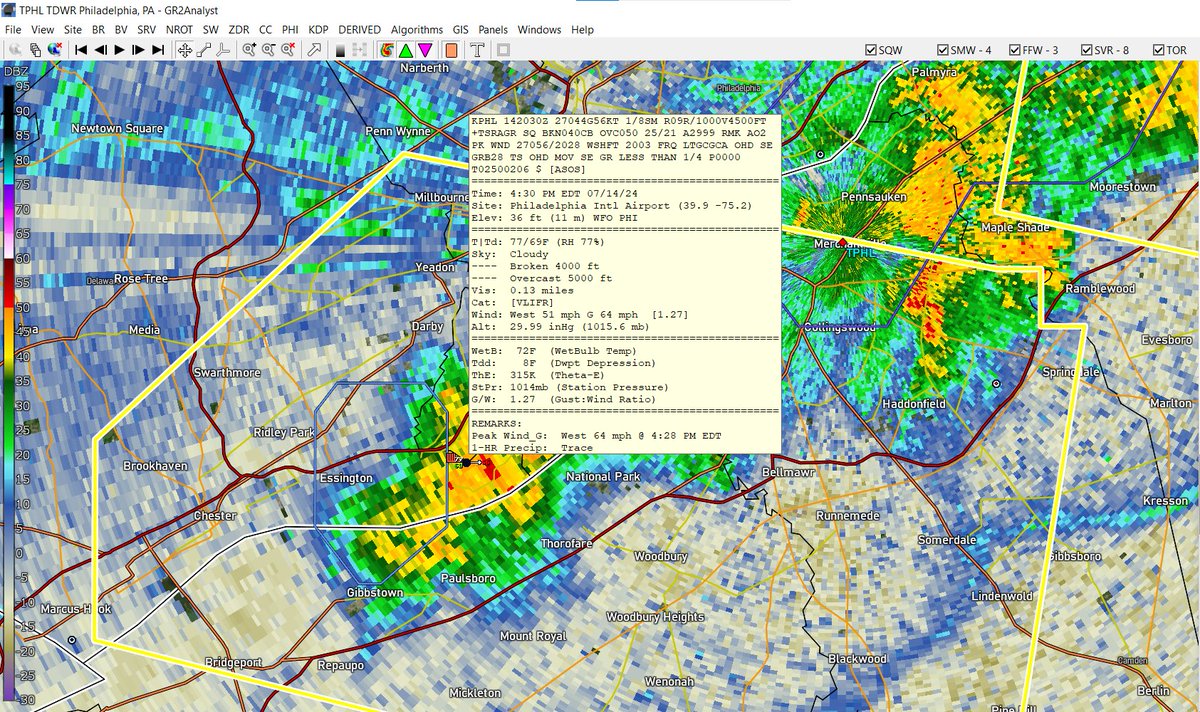The image size is (1200, 712).
Task: Click the Moorestown city label
Action: (1121, 187)
